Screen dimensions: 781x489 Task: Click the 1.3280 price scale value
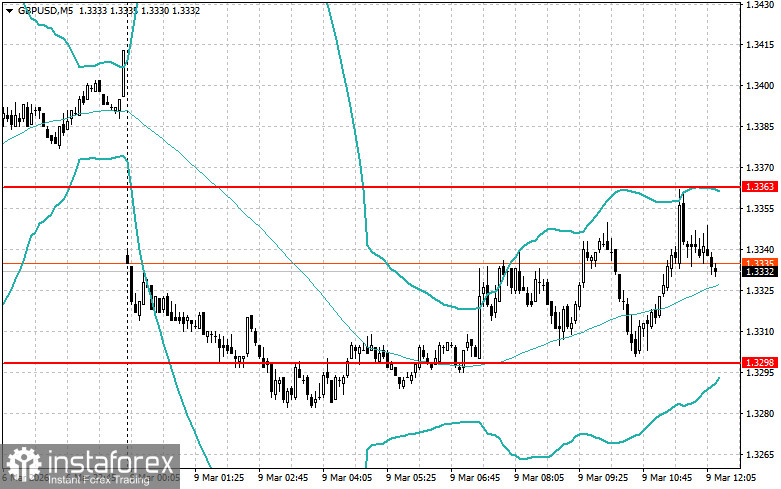760,413
